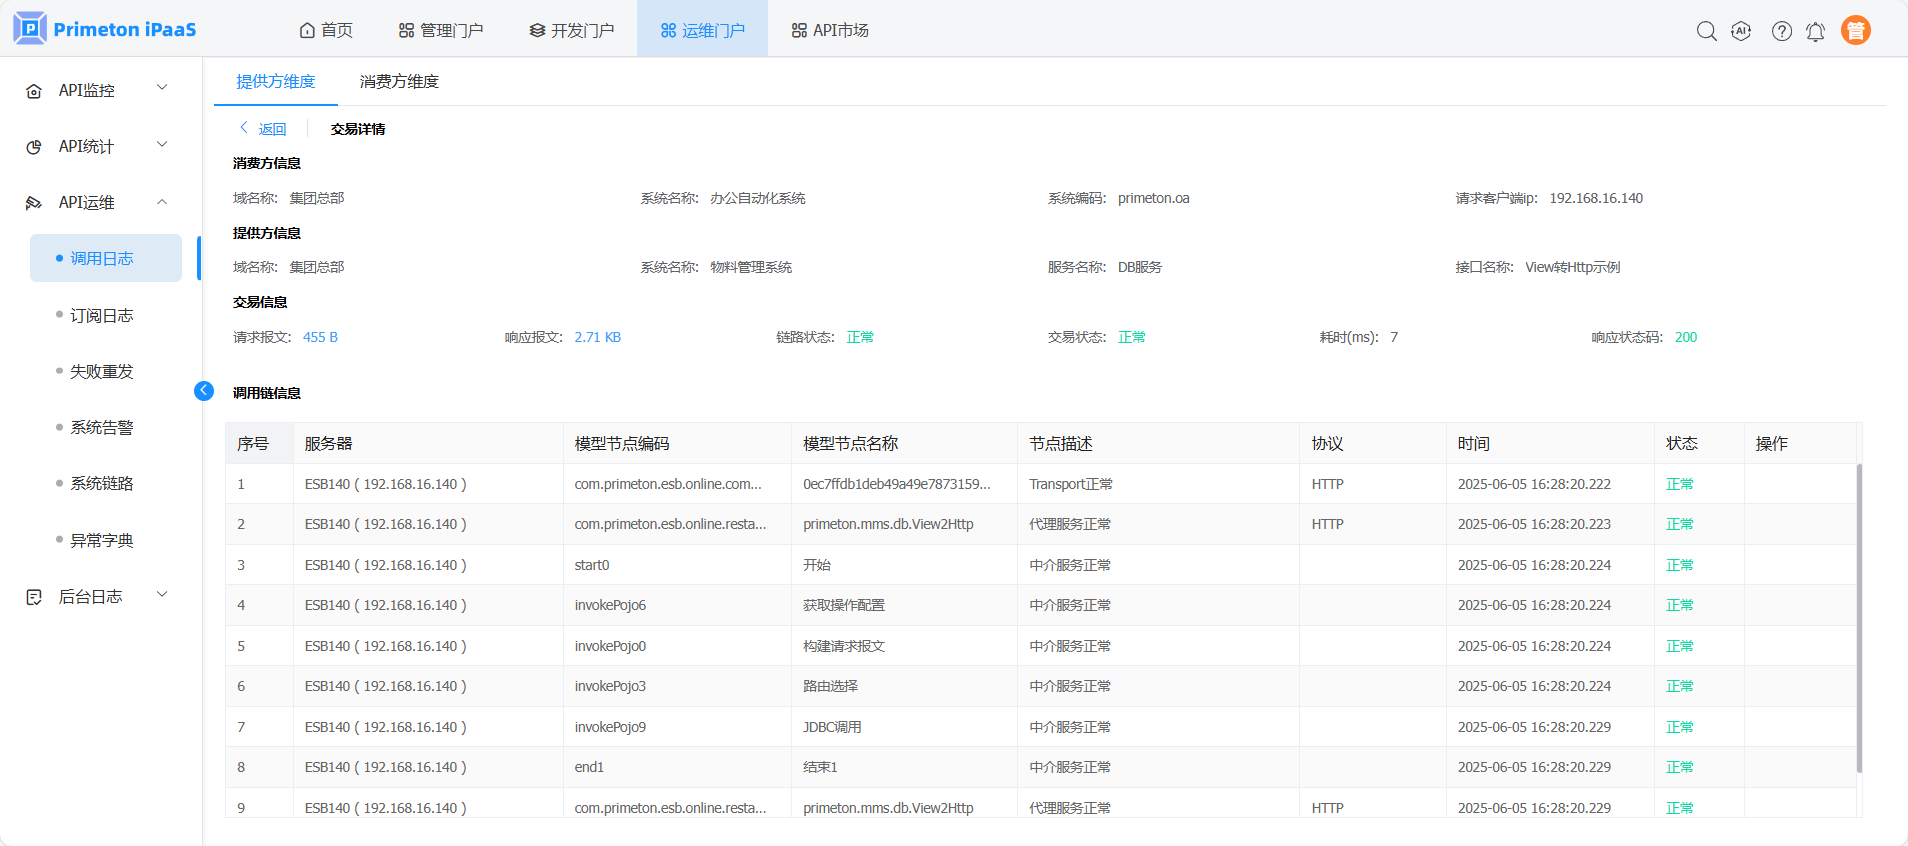This screenshot has width=1908, height=846.
Task: Click the help question mark icon
Action: pos(1781,31)
